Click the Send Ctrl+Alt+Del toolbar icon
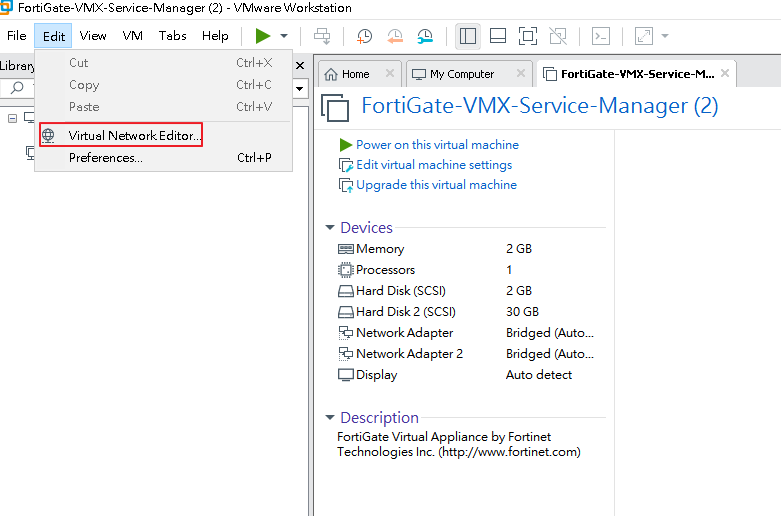Viewport: 781px width, 516px height. (x=322, y=36)
